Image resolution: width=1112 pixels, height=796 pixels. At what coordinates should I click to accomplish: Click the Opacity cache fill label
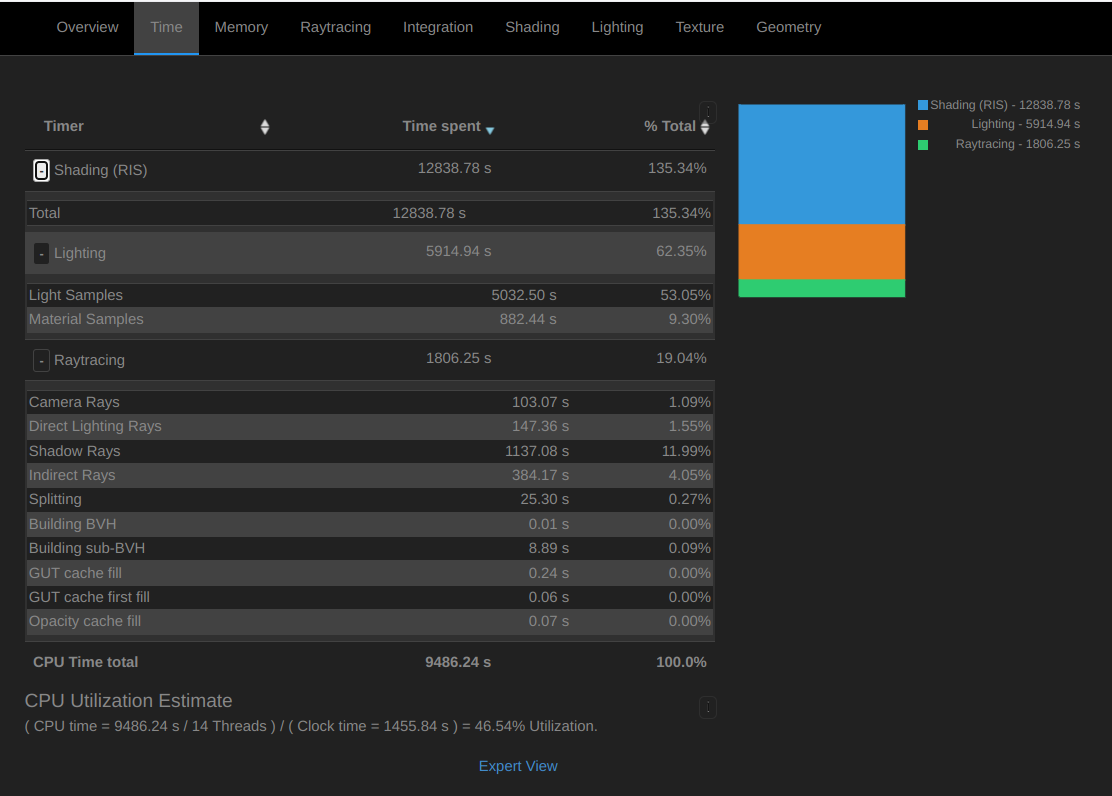85,621
